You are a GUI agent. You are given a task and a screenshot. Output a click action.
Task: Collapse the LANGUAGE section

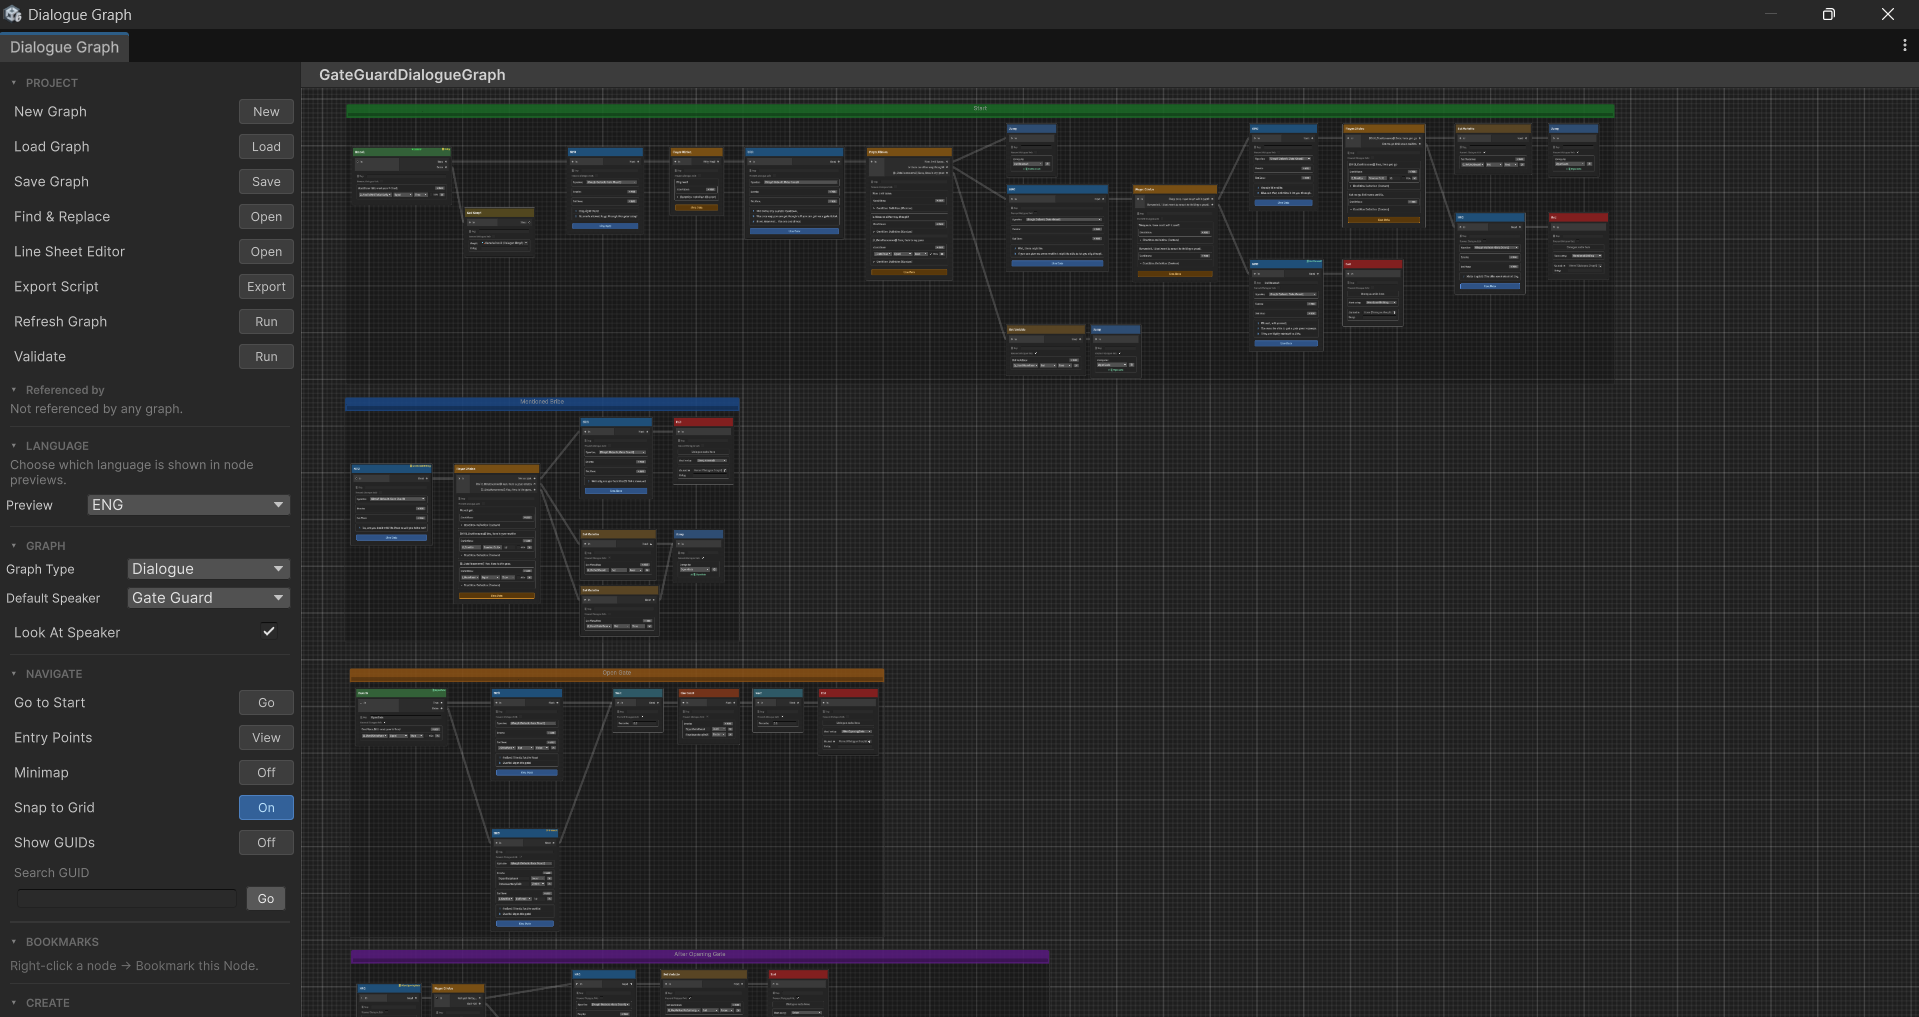tap(14, 446)
